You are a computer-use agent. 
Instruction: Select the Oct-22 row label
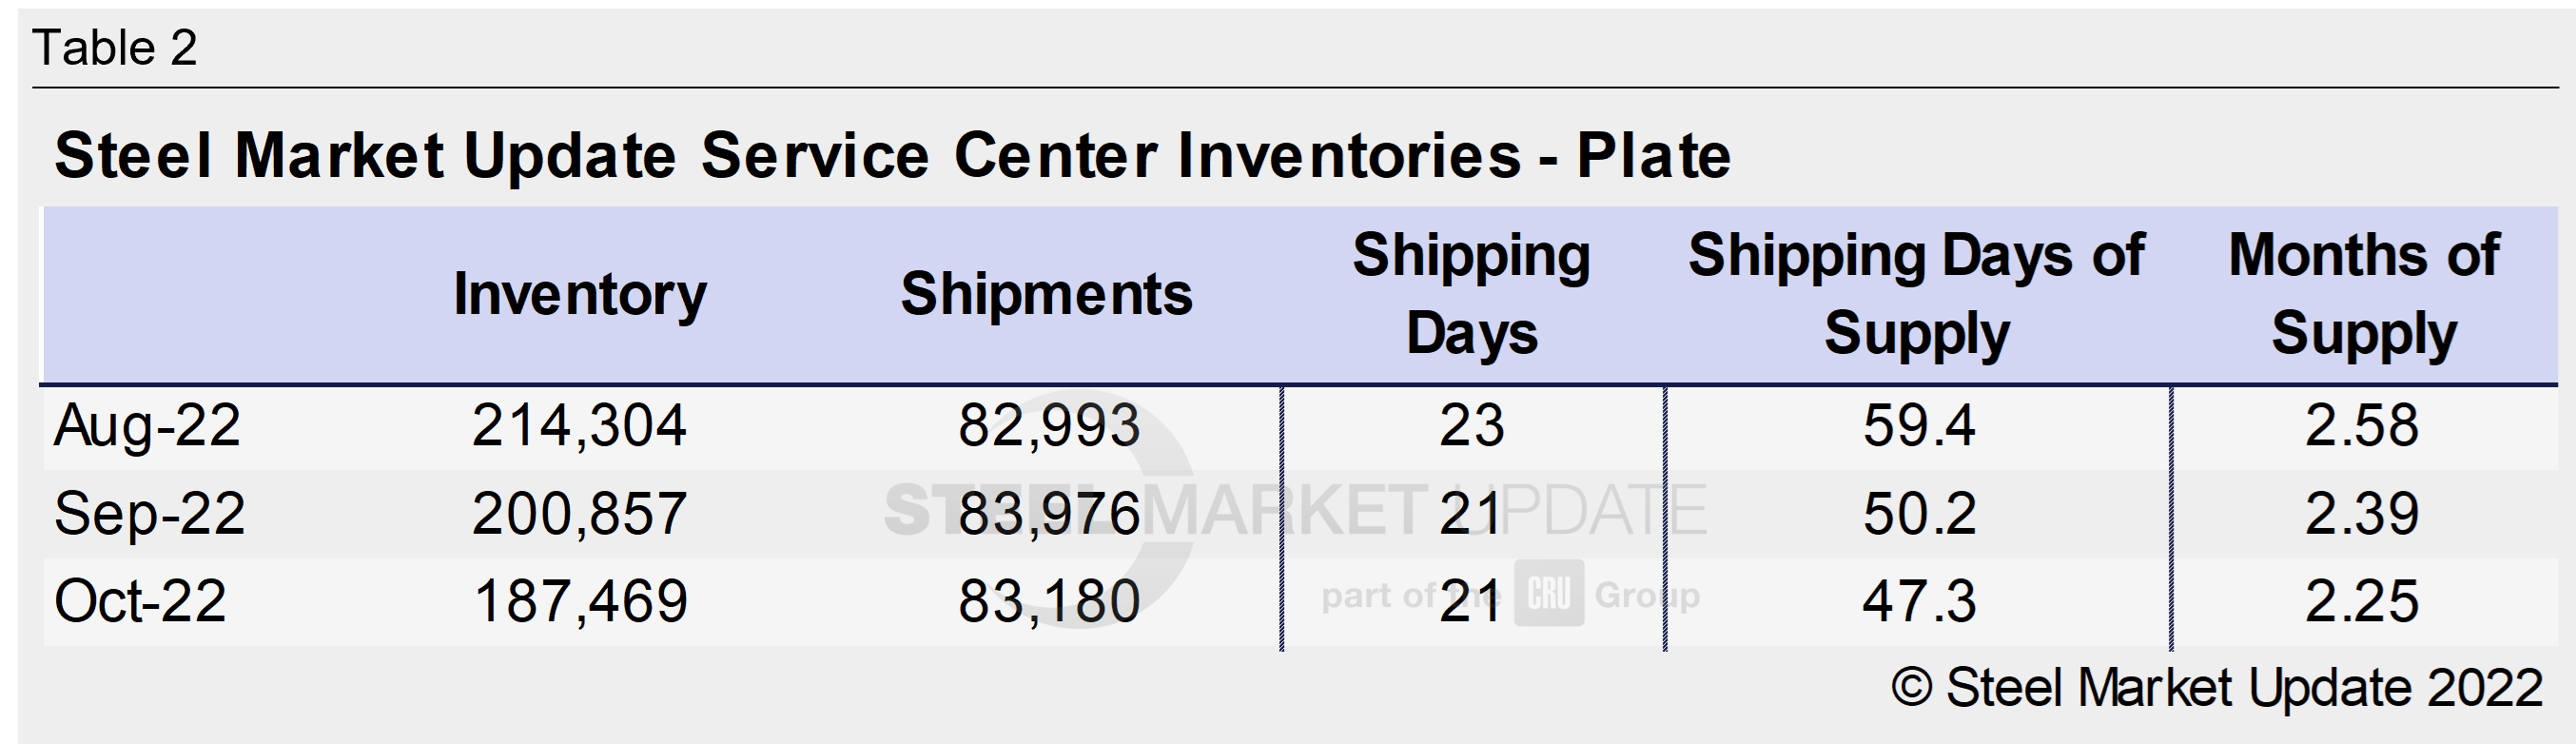(140, 602)
